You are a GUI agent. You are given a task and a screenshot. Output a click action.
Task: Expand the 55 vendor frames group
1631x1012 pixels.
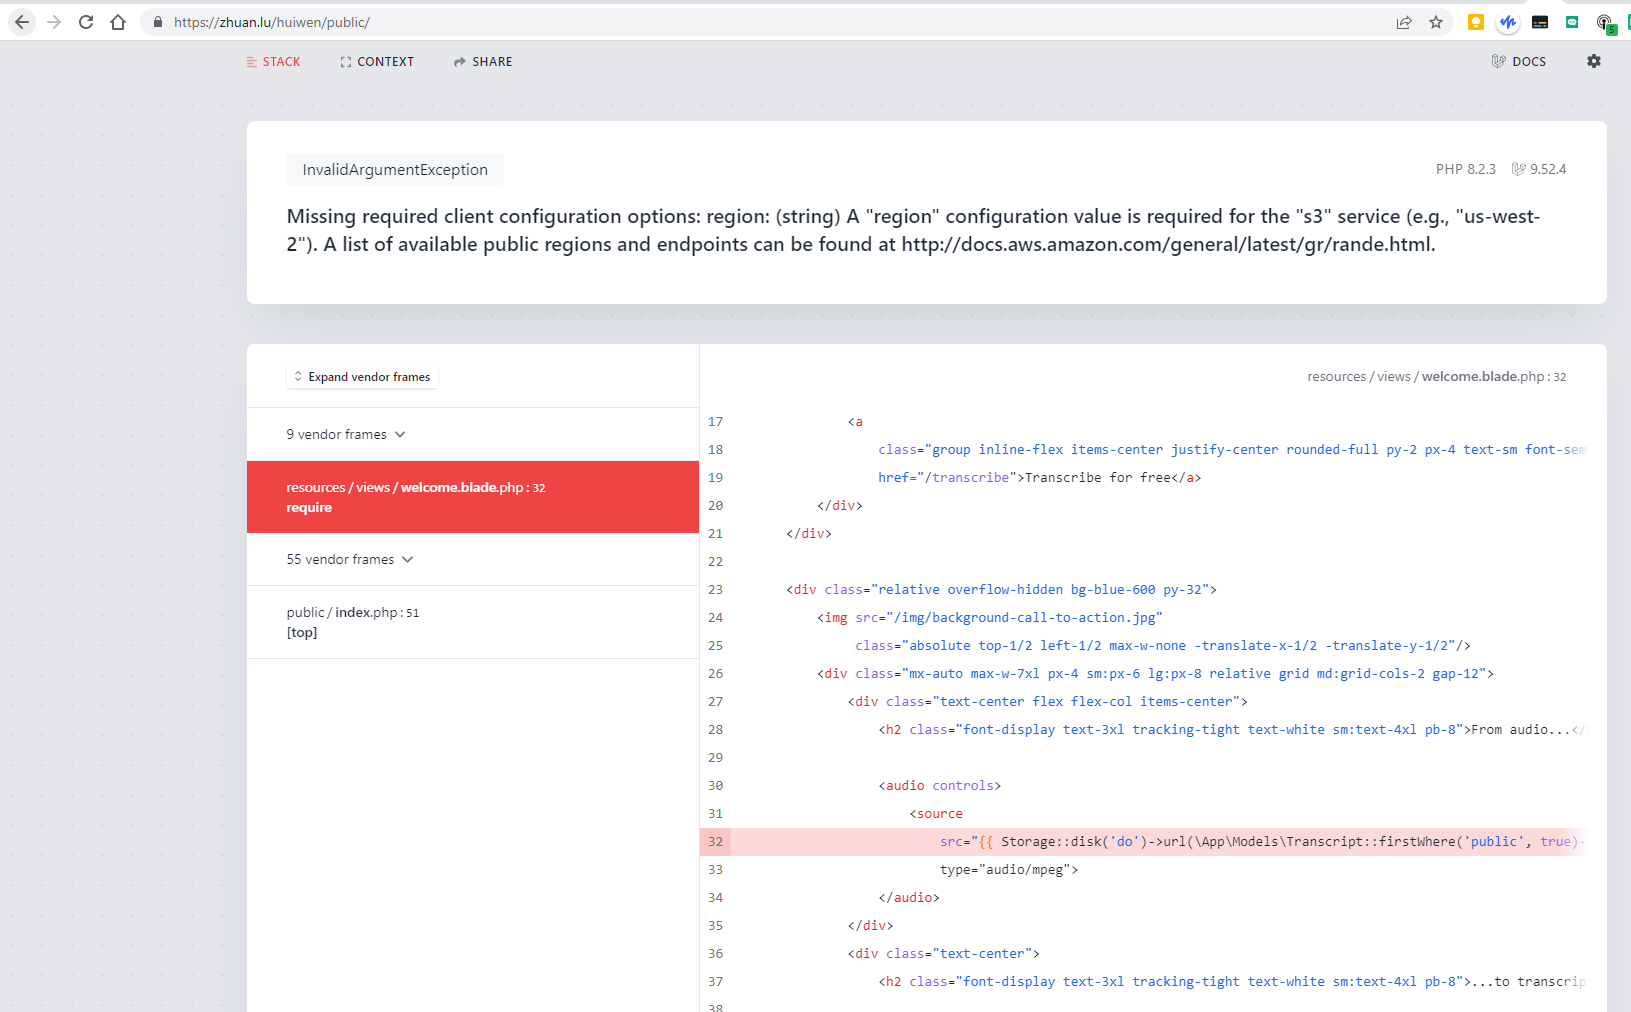pyautogui.click(x=350, y=559)
